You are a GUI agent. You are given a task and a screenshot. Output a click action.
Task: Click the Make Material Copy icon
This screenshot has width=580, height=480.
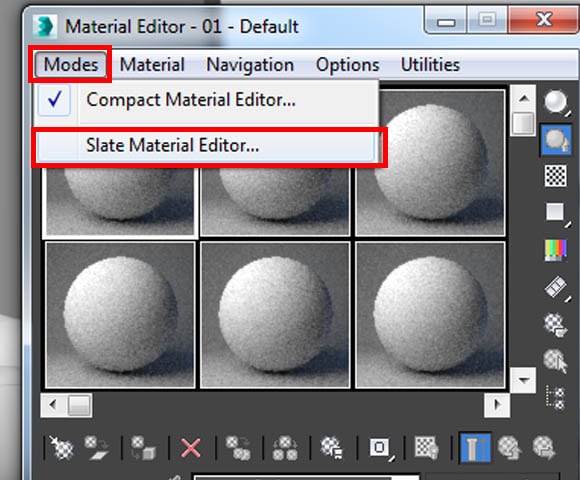238,447
